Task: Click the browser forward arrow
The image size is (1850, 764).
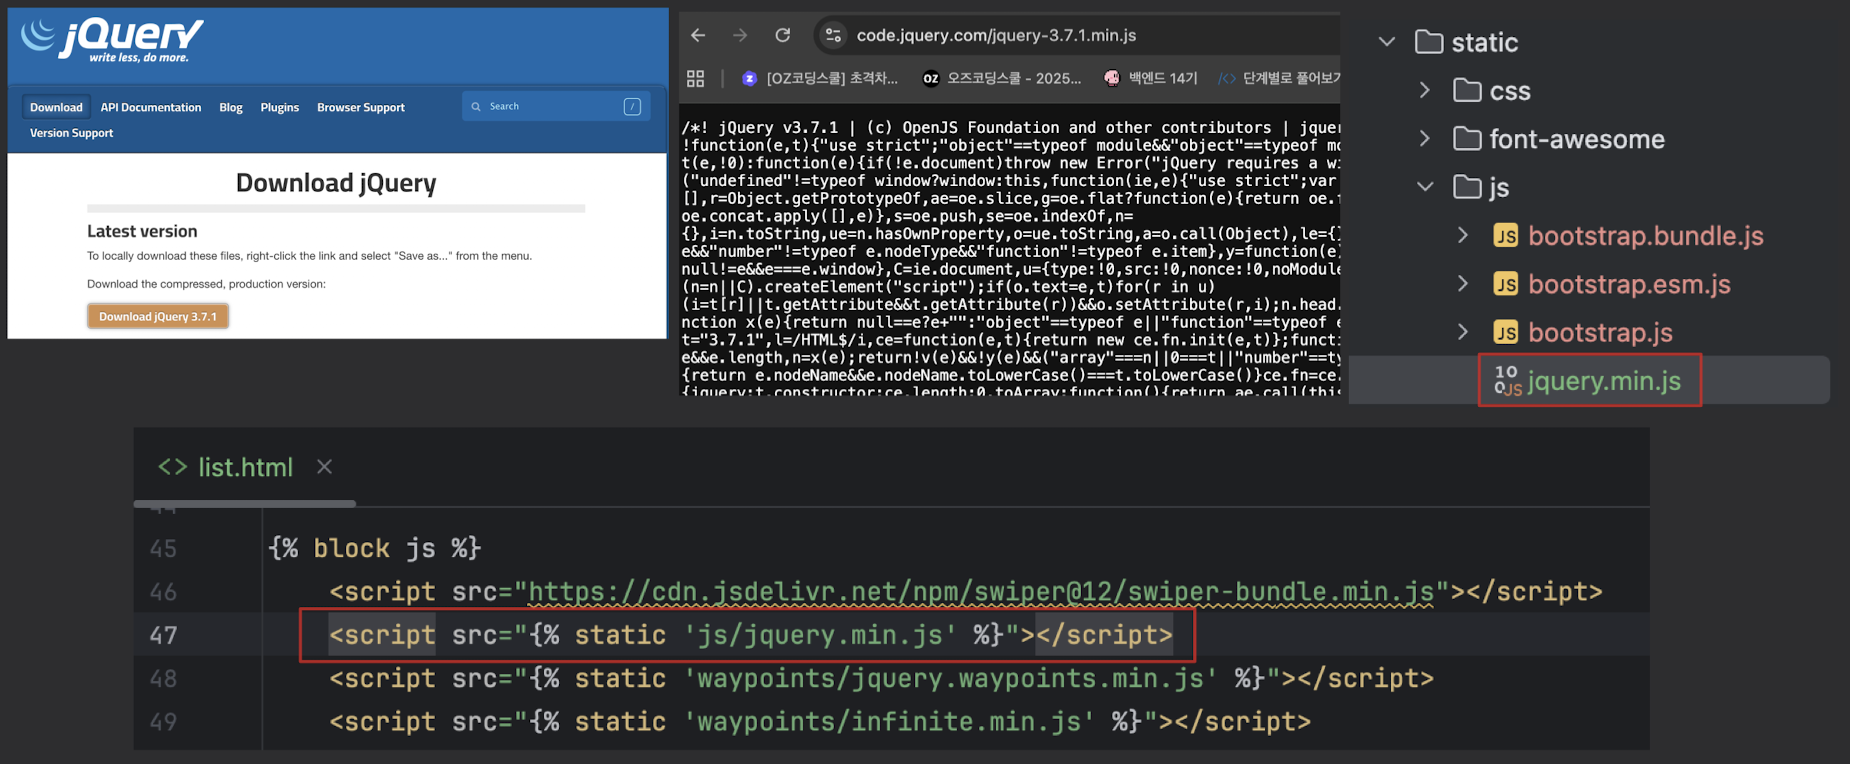Action: [740, 35]
